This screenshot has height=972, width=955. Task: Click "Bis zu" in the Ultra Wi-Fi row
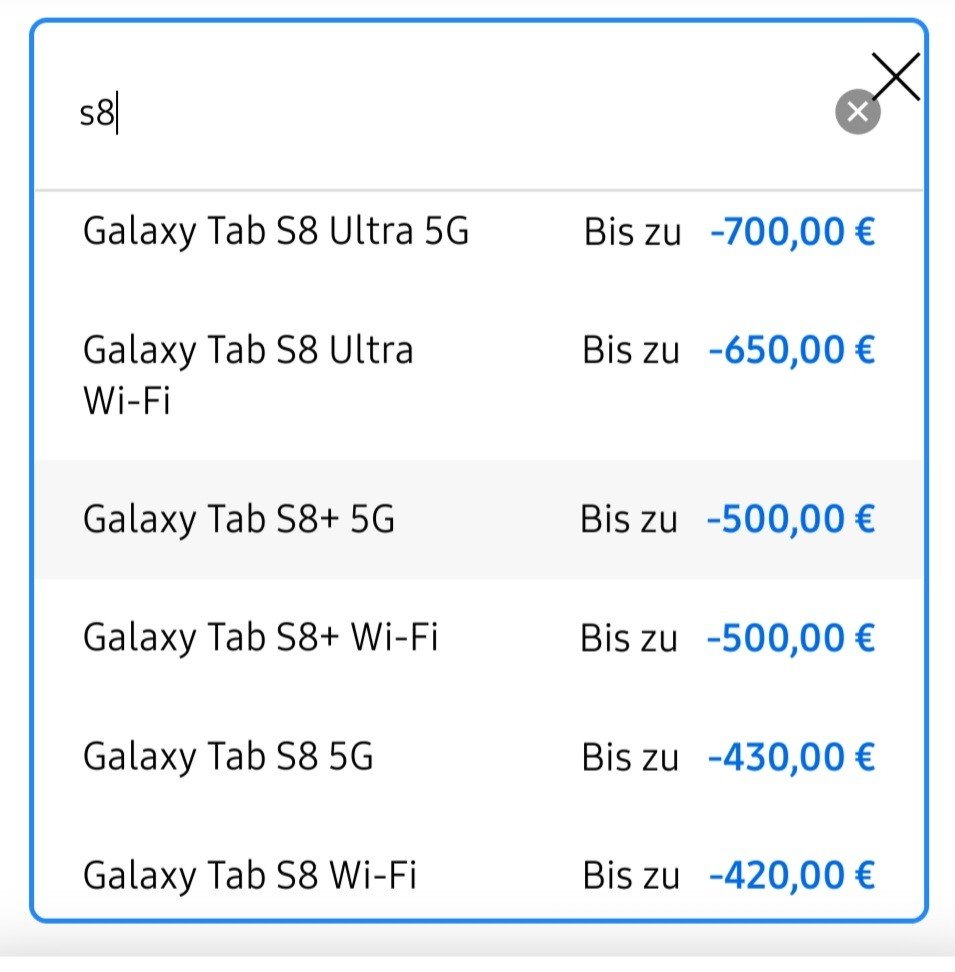[631, 352]
